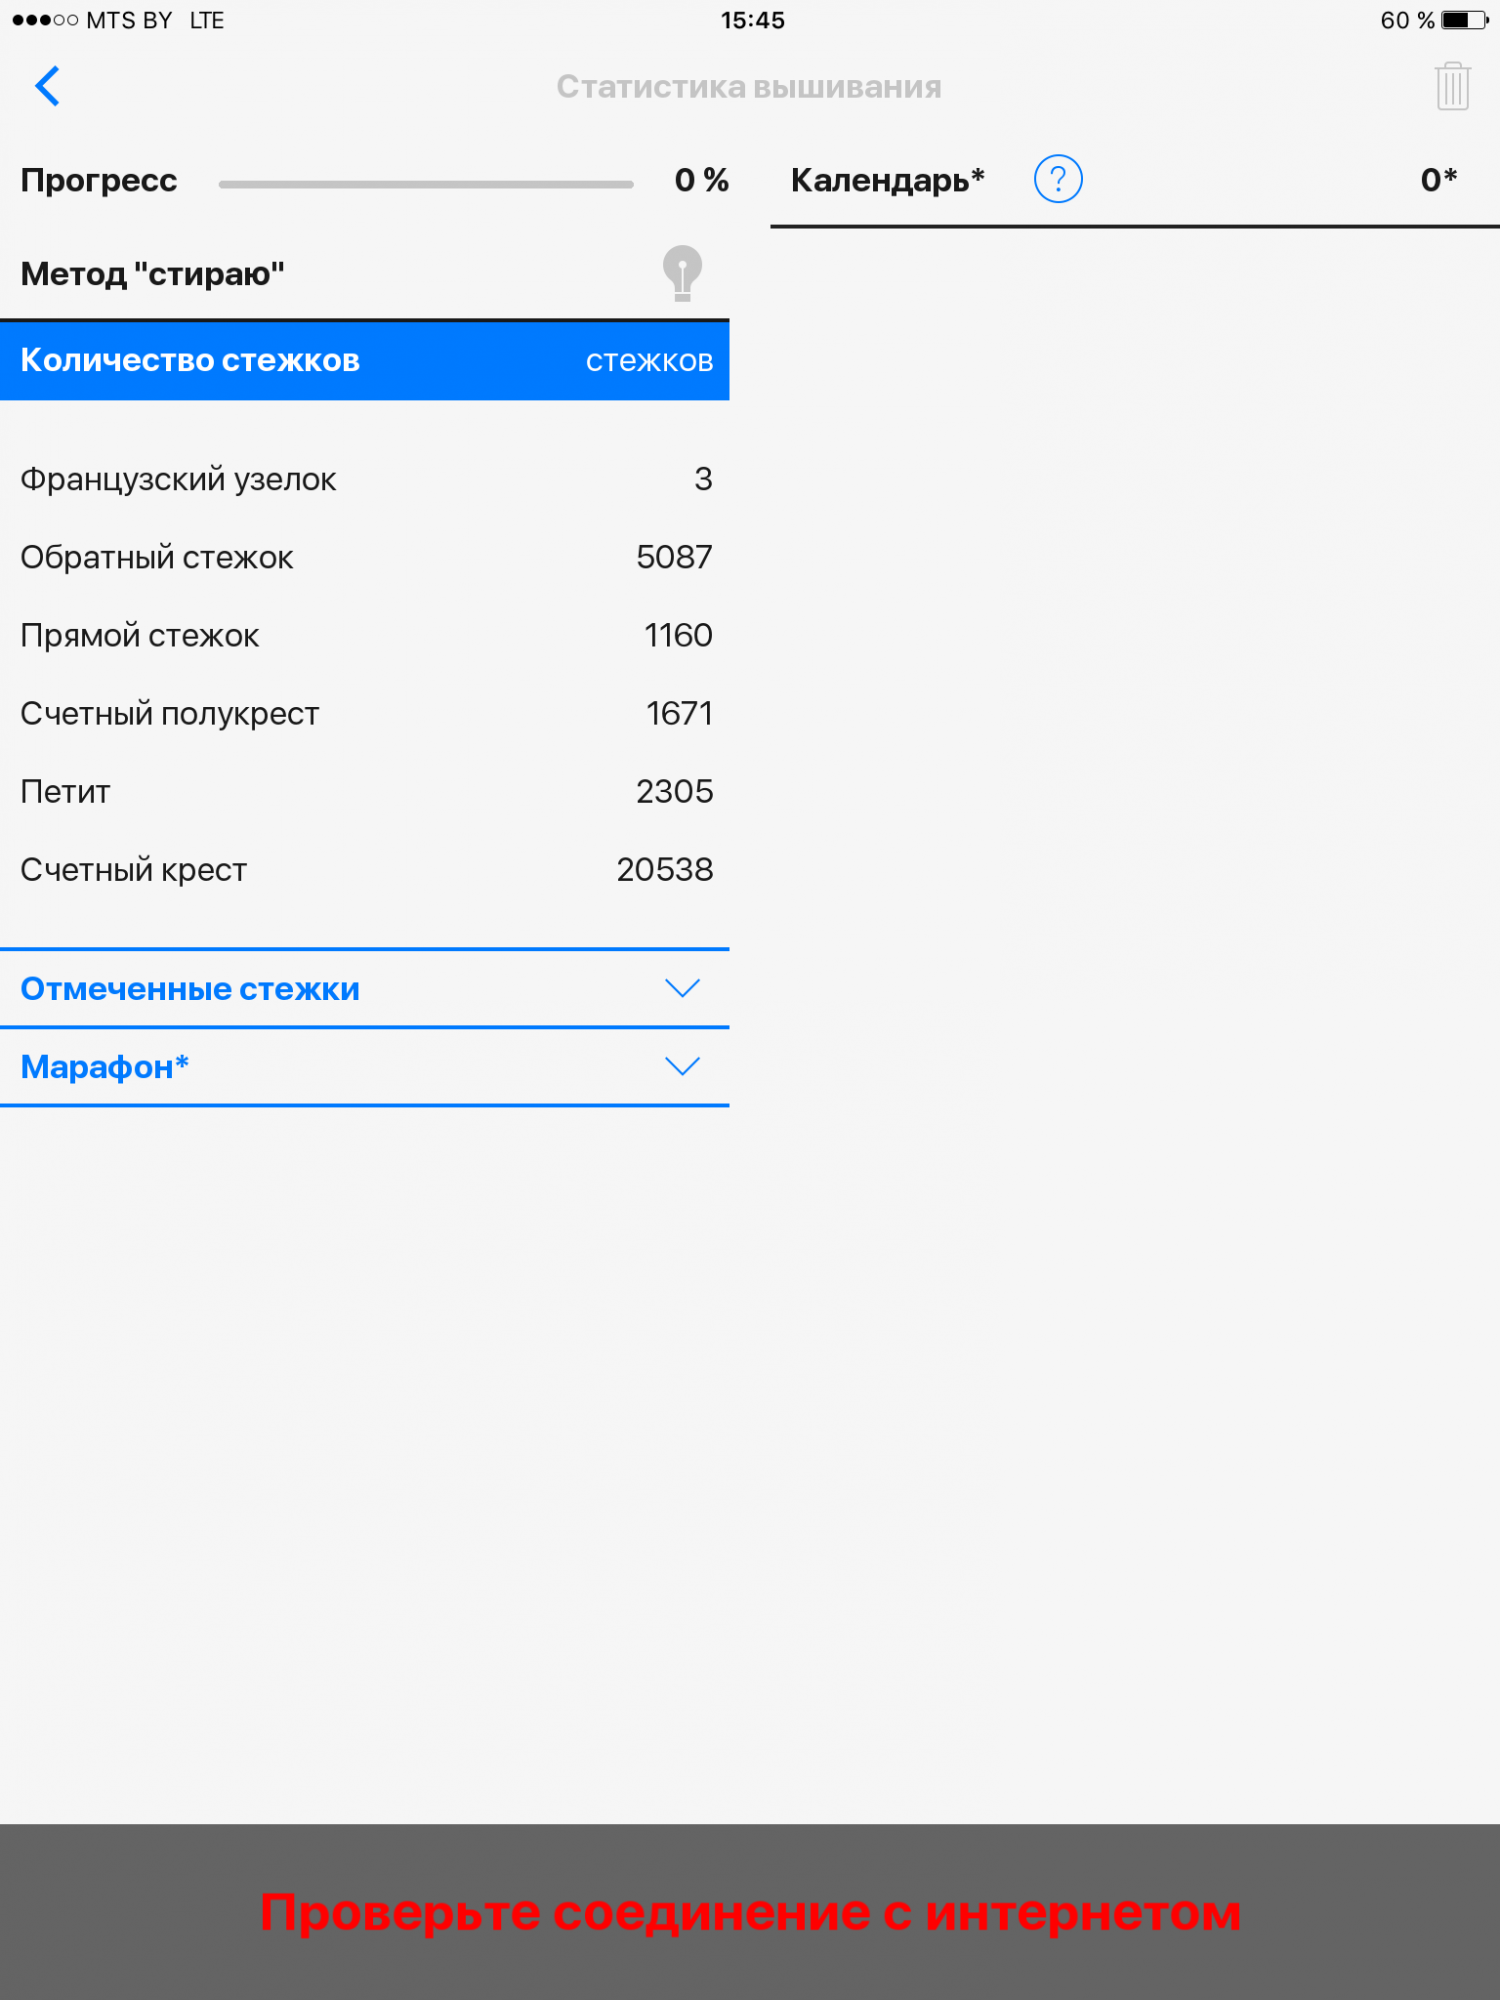Viewport: 1500px width, 2000px height.
Task: Click the progress bar track
Action: click(x=426, y=184)
